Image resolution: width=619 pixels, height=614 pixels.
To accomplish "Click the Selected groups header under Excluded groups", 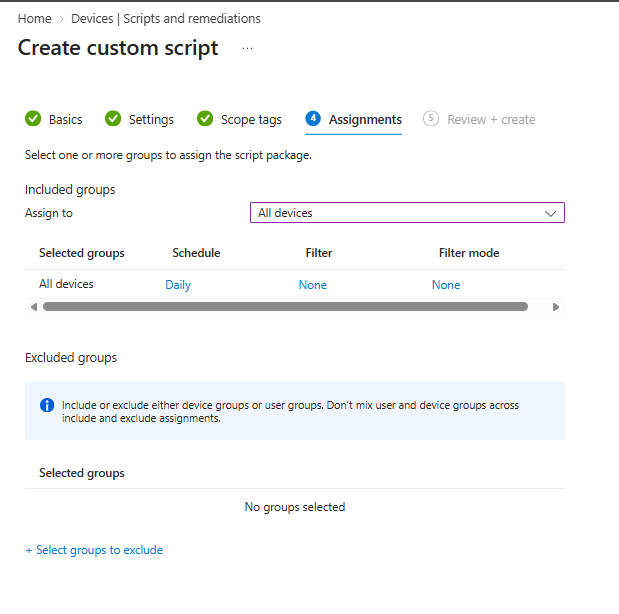I will coord(82,473).
